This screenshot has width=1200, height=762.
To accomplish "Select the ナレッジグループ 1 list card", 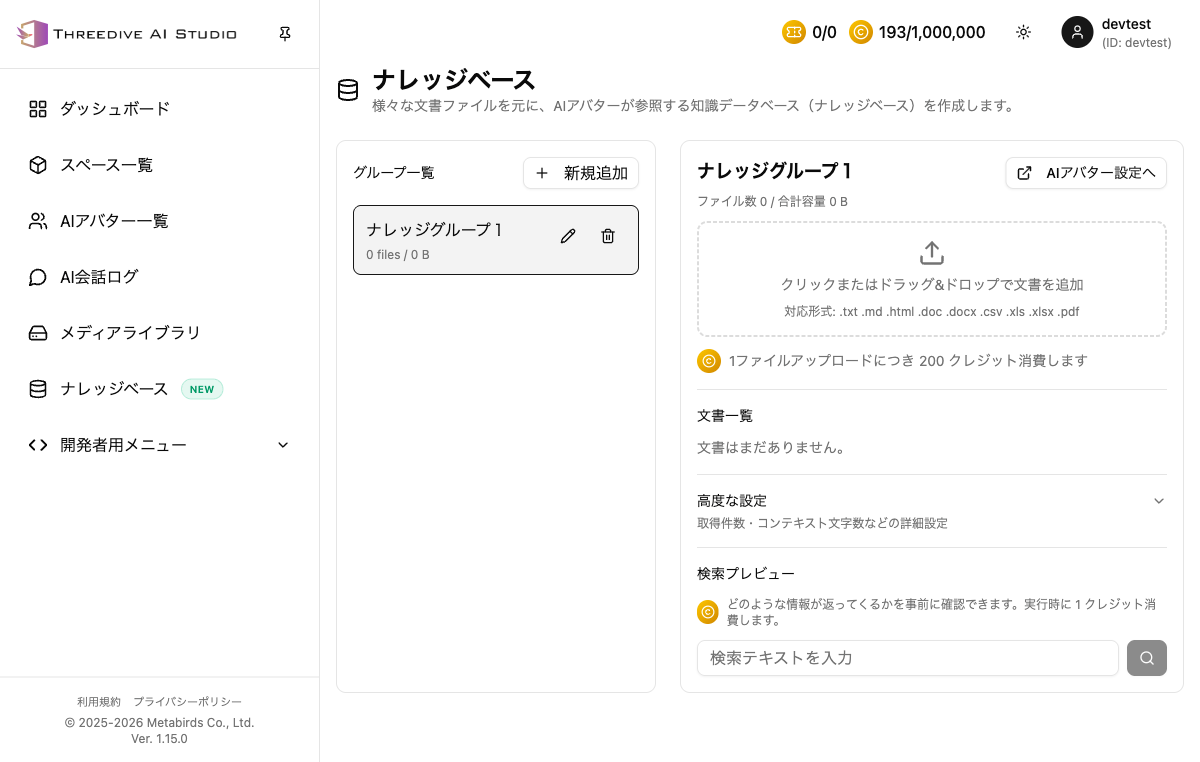I will tap(496, 240).
